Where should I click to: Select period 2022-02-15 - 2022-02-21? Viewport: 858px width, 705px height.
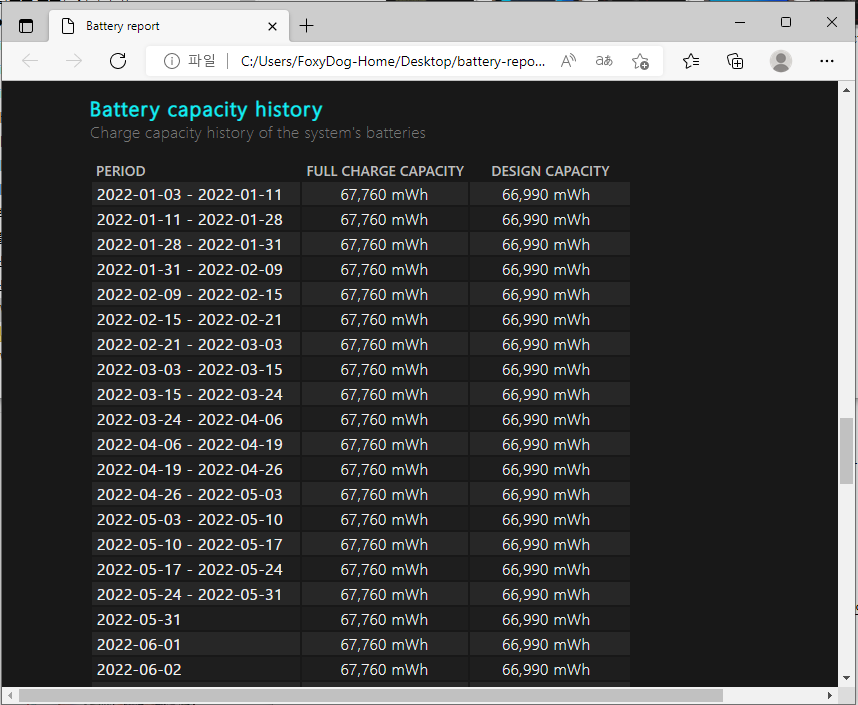click(189, 320)
